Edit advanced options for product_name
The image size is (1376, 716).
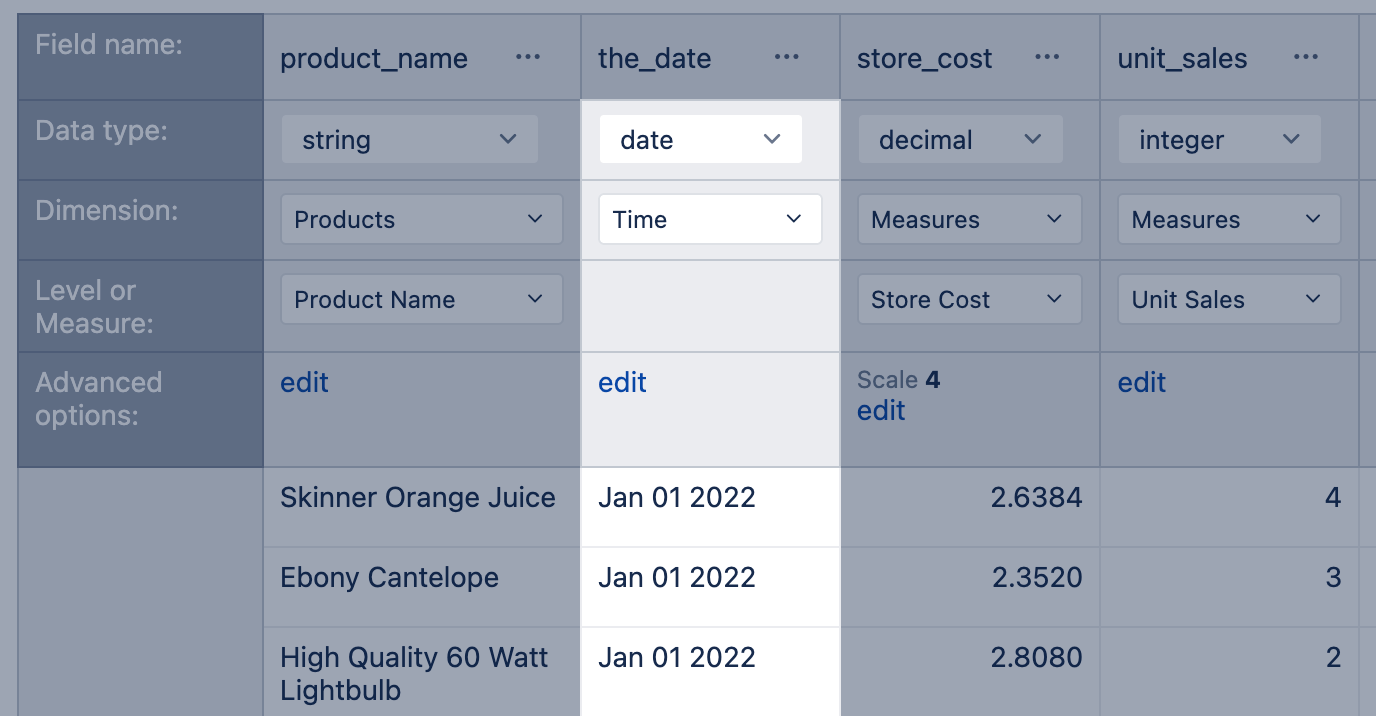pyautogui.click(x=304, y=383)
